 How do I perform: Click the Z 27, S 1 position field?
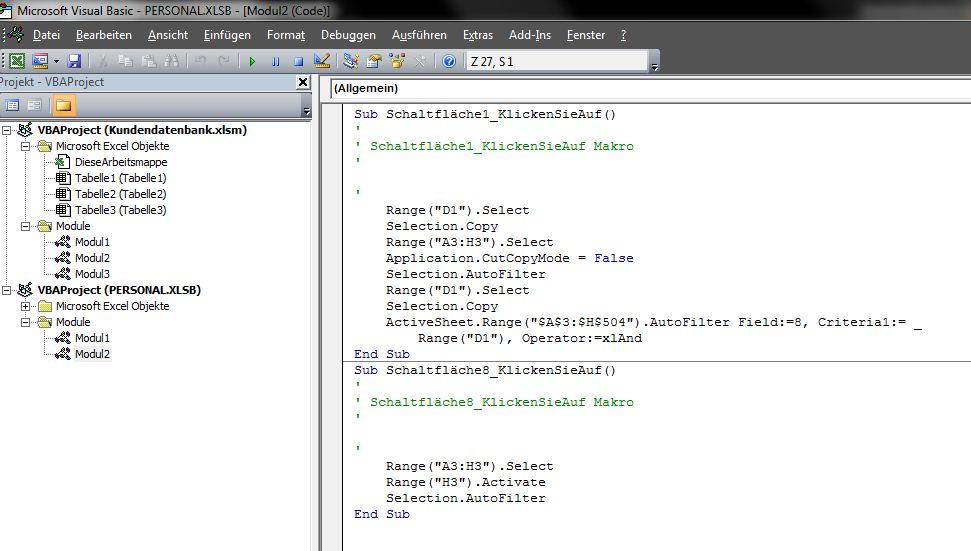pyautogui.click(x=557, y=61)
